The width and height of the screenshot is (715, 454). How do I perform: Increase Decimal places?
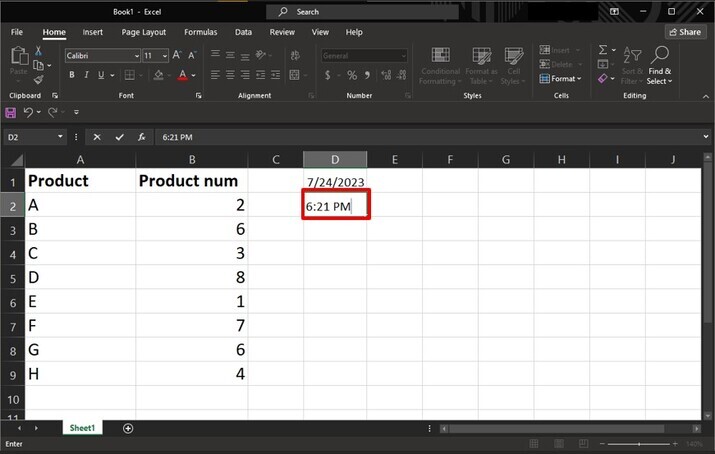(386, 75)
